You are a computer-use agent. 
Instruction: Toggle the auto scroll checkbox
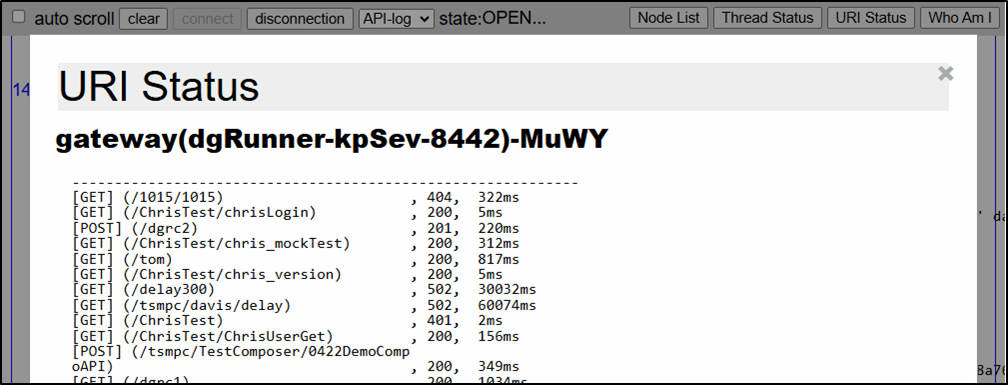[20, 17]
